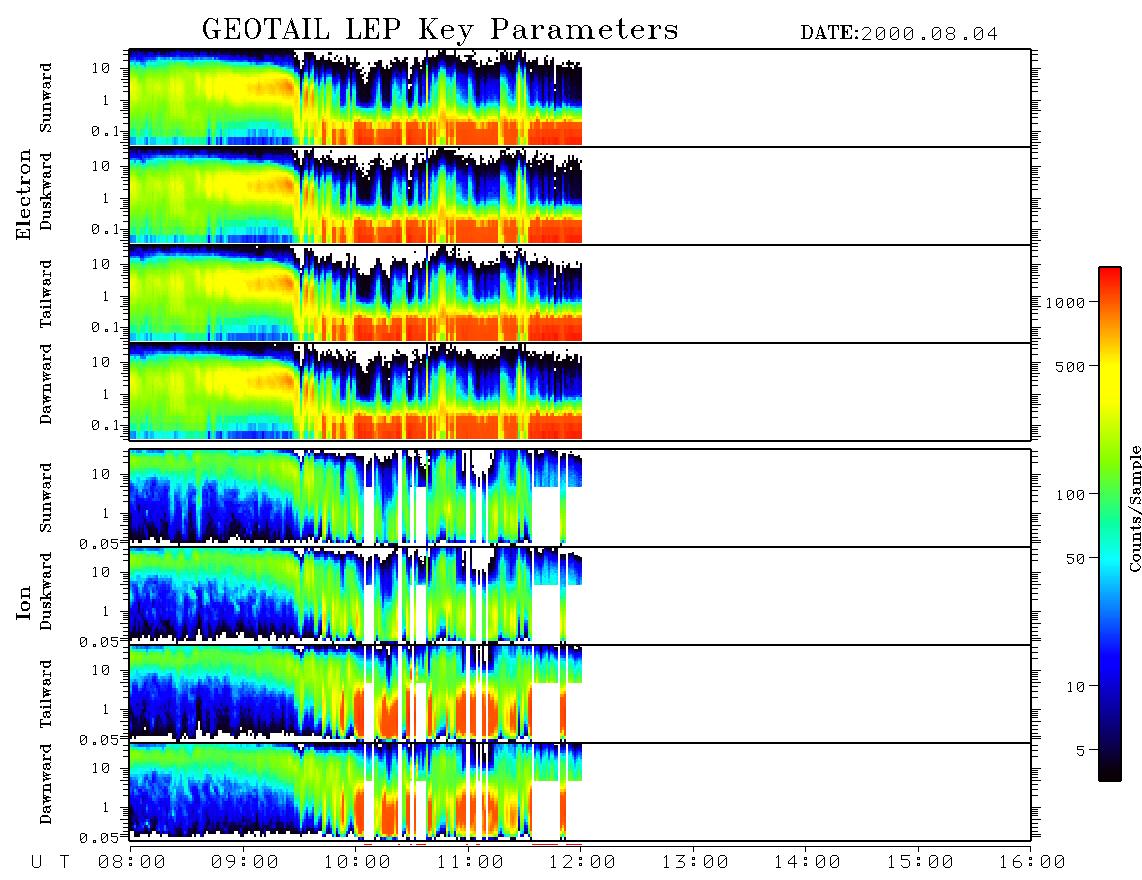Click the U T time axis label

tap(50, 863)
